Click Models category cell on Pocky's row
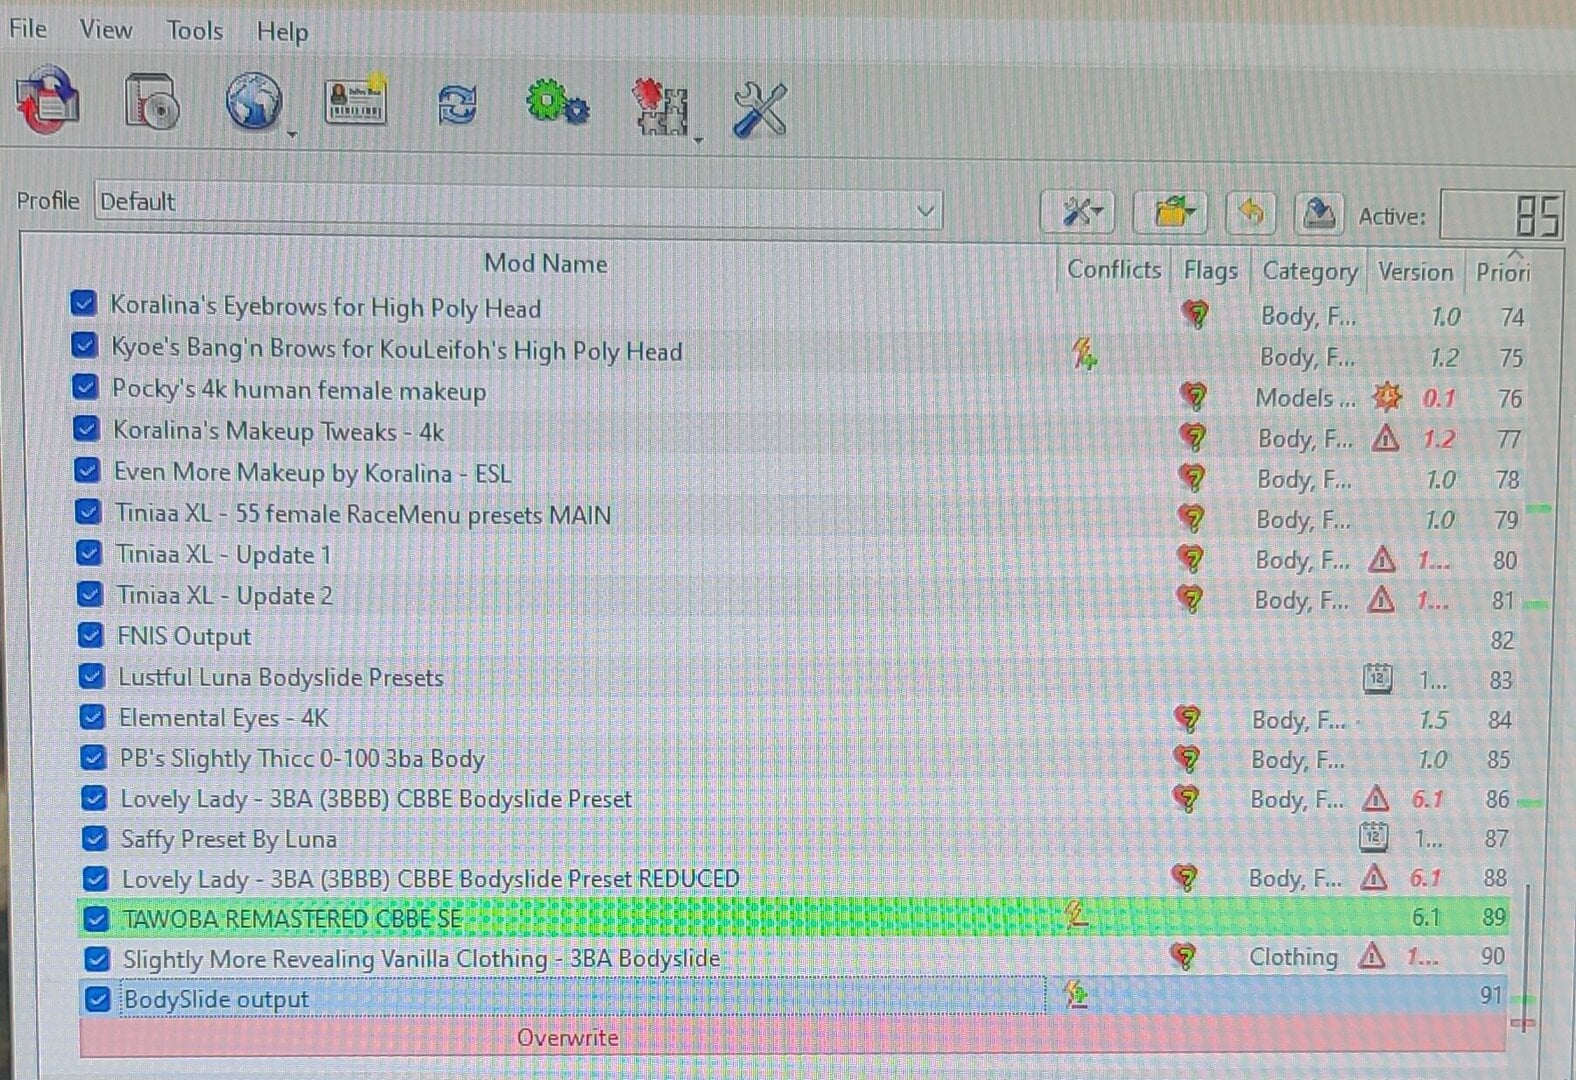 (1305, 397)
